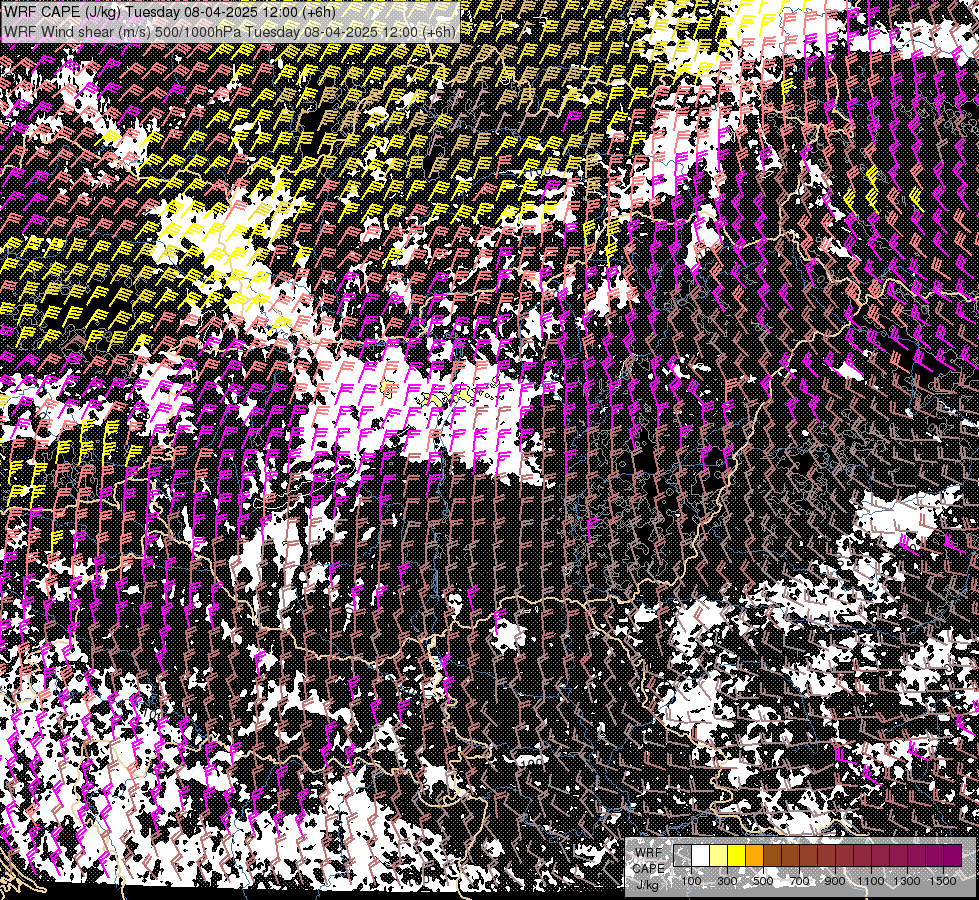Select the pale yellow 200–300 J/kg legend swatch
The height and width of the screenshot is (900, 979).
point(719,855)
